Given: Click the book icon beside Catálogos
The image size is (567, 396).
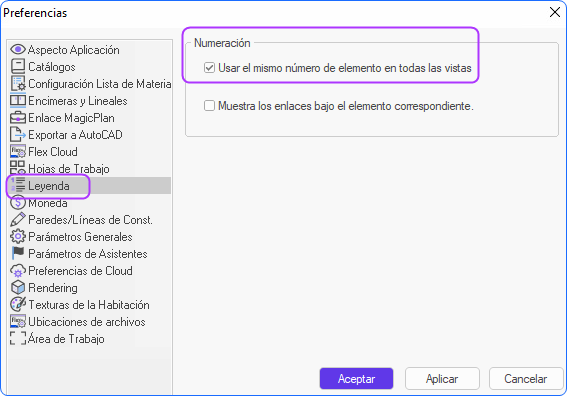Looking at the screenshot, I should (18, 67).
